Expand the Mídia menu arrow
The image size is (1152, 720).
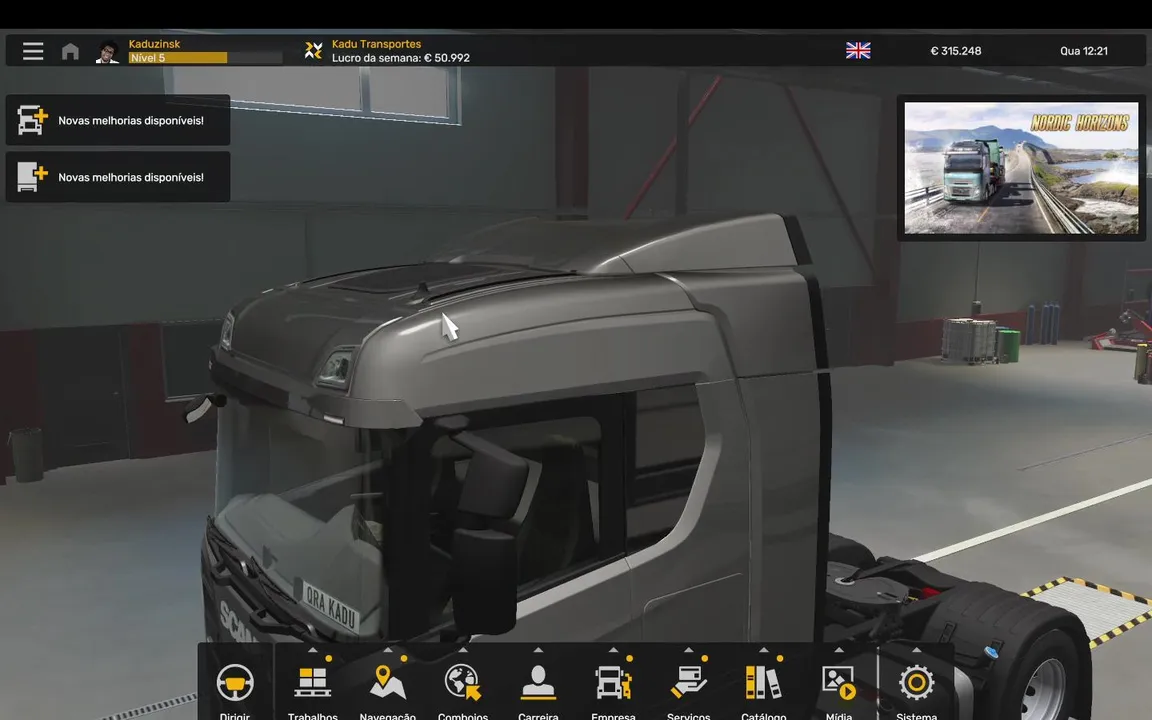tap(839, 650)
